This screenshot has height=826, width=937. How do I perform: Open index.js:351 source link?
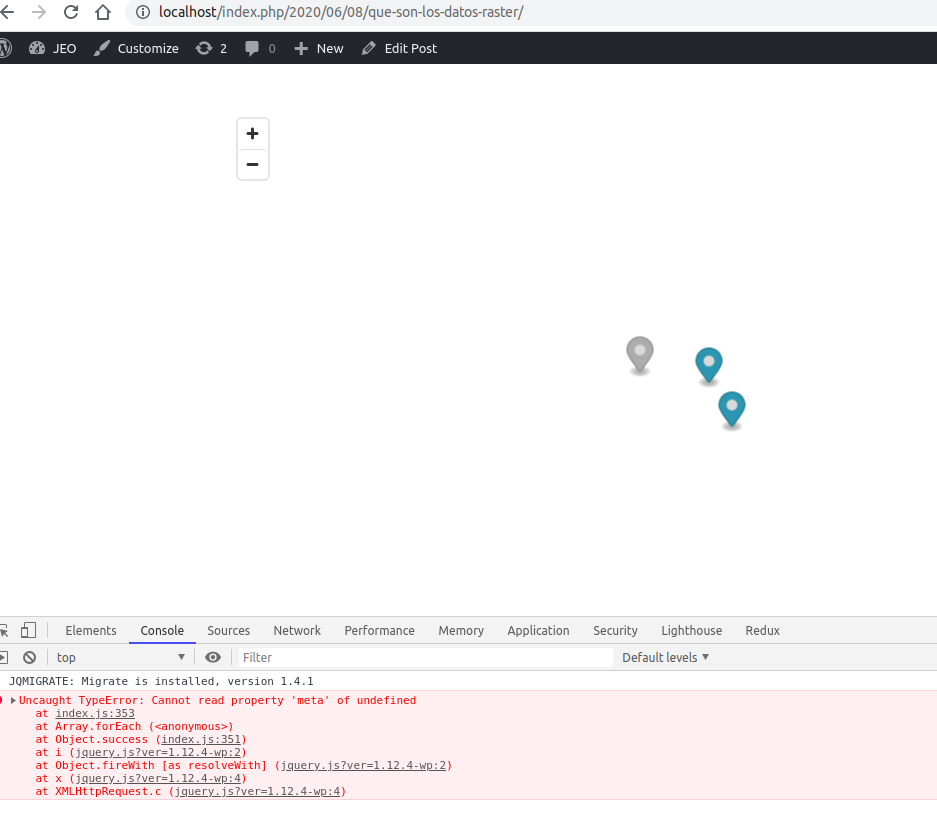tap(201, 739)
